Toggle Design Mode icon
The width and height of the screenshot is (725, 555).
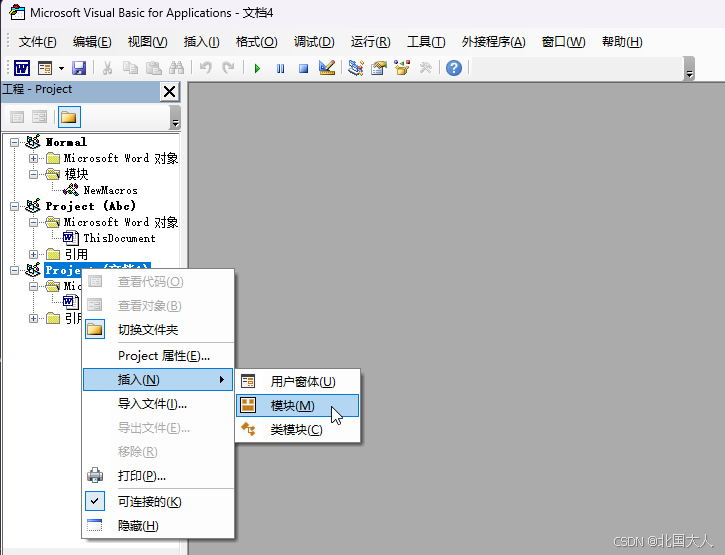click(x=327, y=68)
